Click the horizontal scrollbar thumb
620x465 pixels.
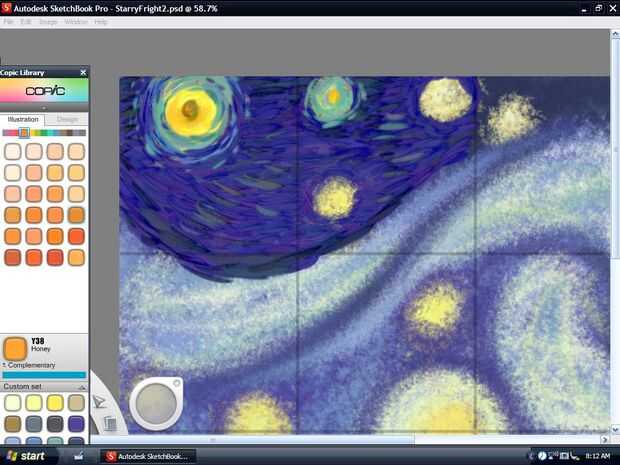(253, 439)
